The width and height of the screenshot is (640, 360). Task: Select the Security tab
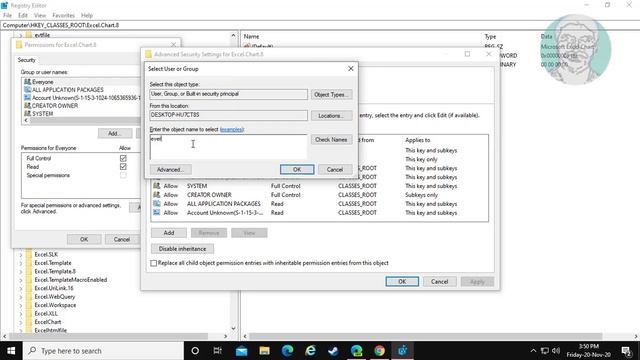point(27,60)
